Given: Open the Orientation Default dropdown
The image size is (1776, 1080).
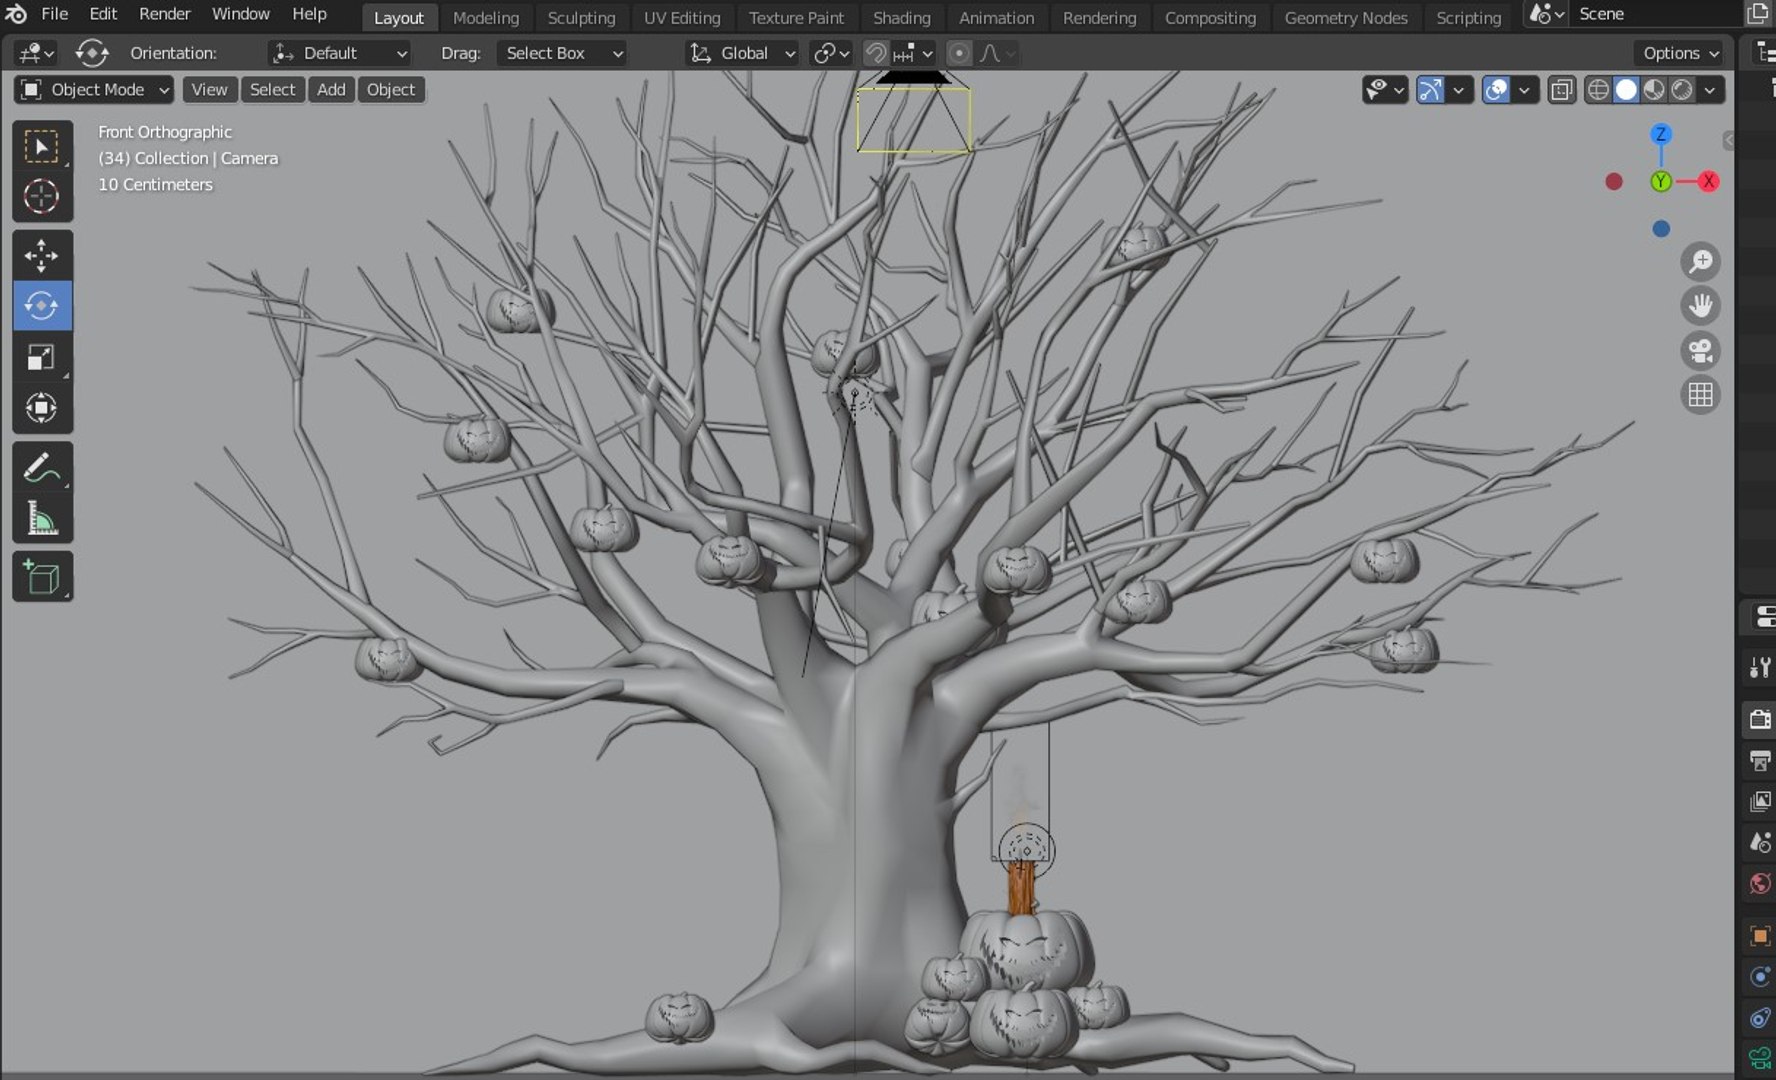Looking at the screenshot, I should point(340,53).
